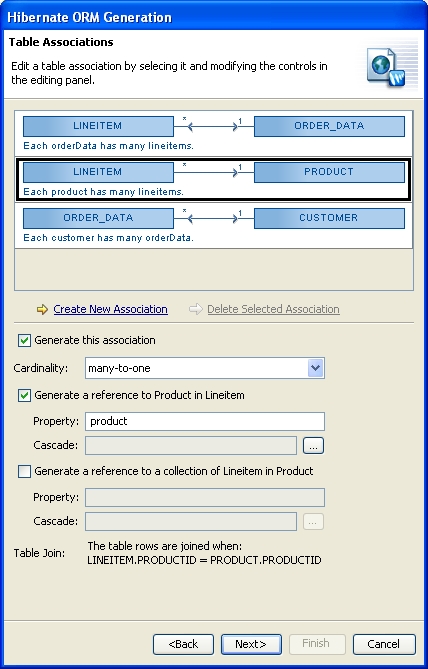Open Cascade ellipsis button for Product reference
The image size is (428, 669).
coord(314,446)
